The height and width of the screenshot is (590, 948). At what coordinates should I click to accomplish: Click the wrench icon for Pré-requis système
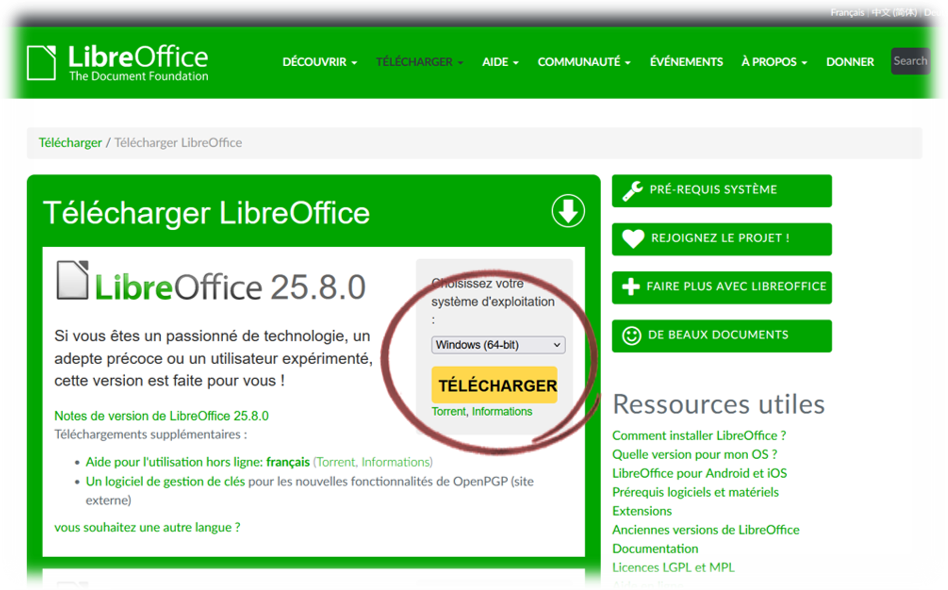[x=632, y=190]
